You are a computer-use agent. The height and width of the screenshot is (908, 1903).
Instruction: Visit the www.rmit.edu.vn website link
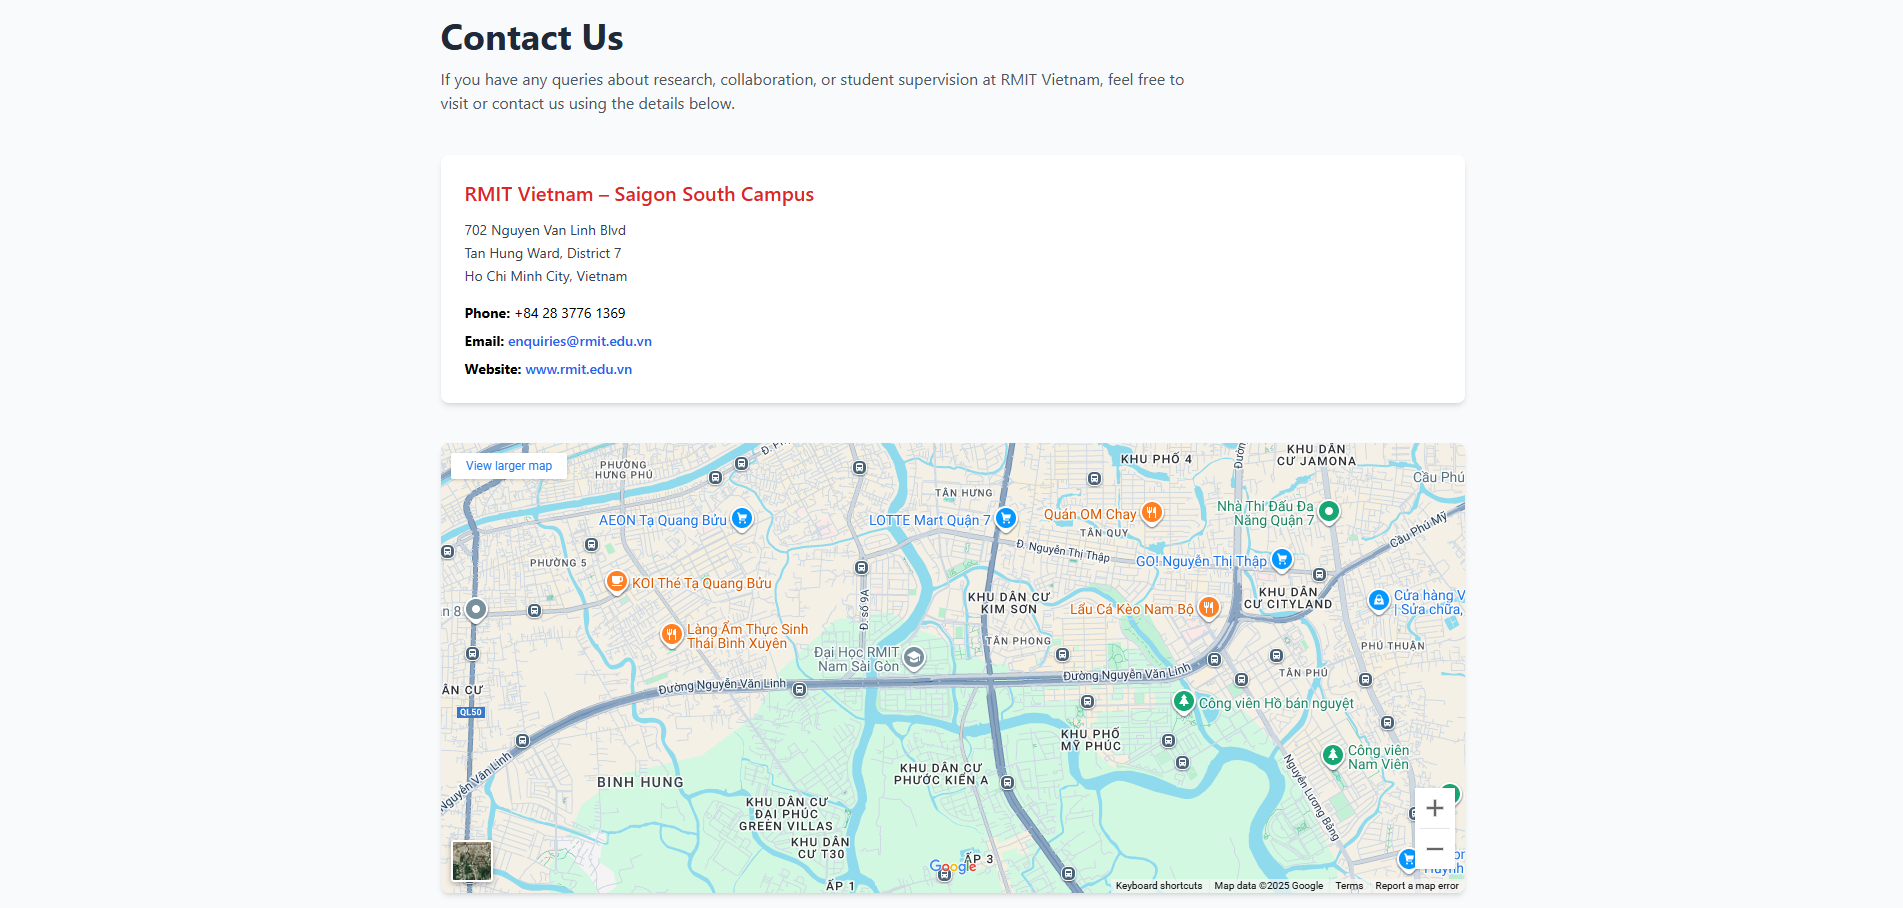pyautogui.click(x=579, y=369)
